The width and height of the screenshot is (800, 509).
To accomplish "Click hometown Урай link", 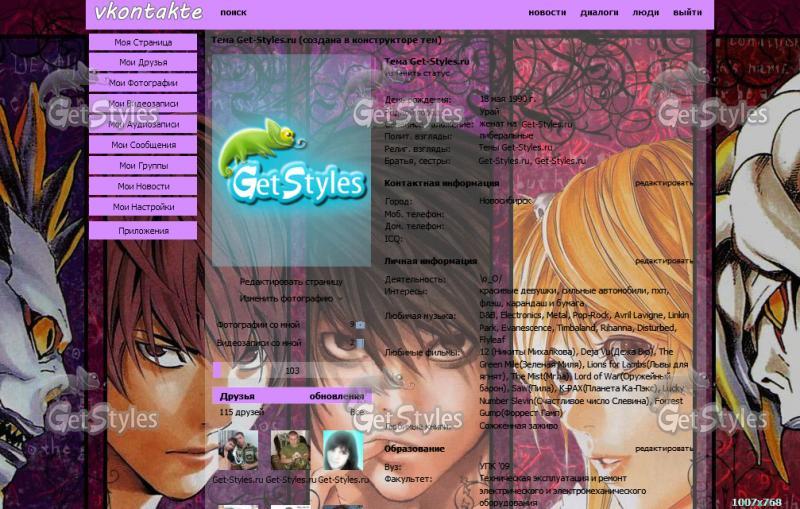I will (489, 111).
